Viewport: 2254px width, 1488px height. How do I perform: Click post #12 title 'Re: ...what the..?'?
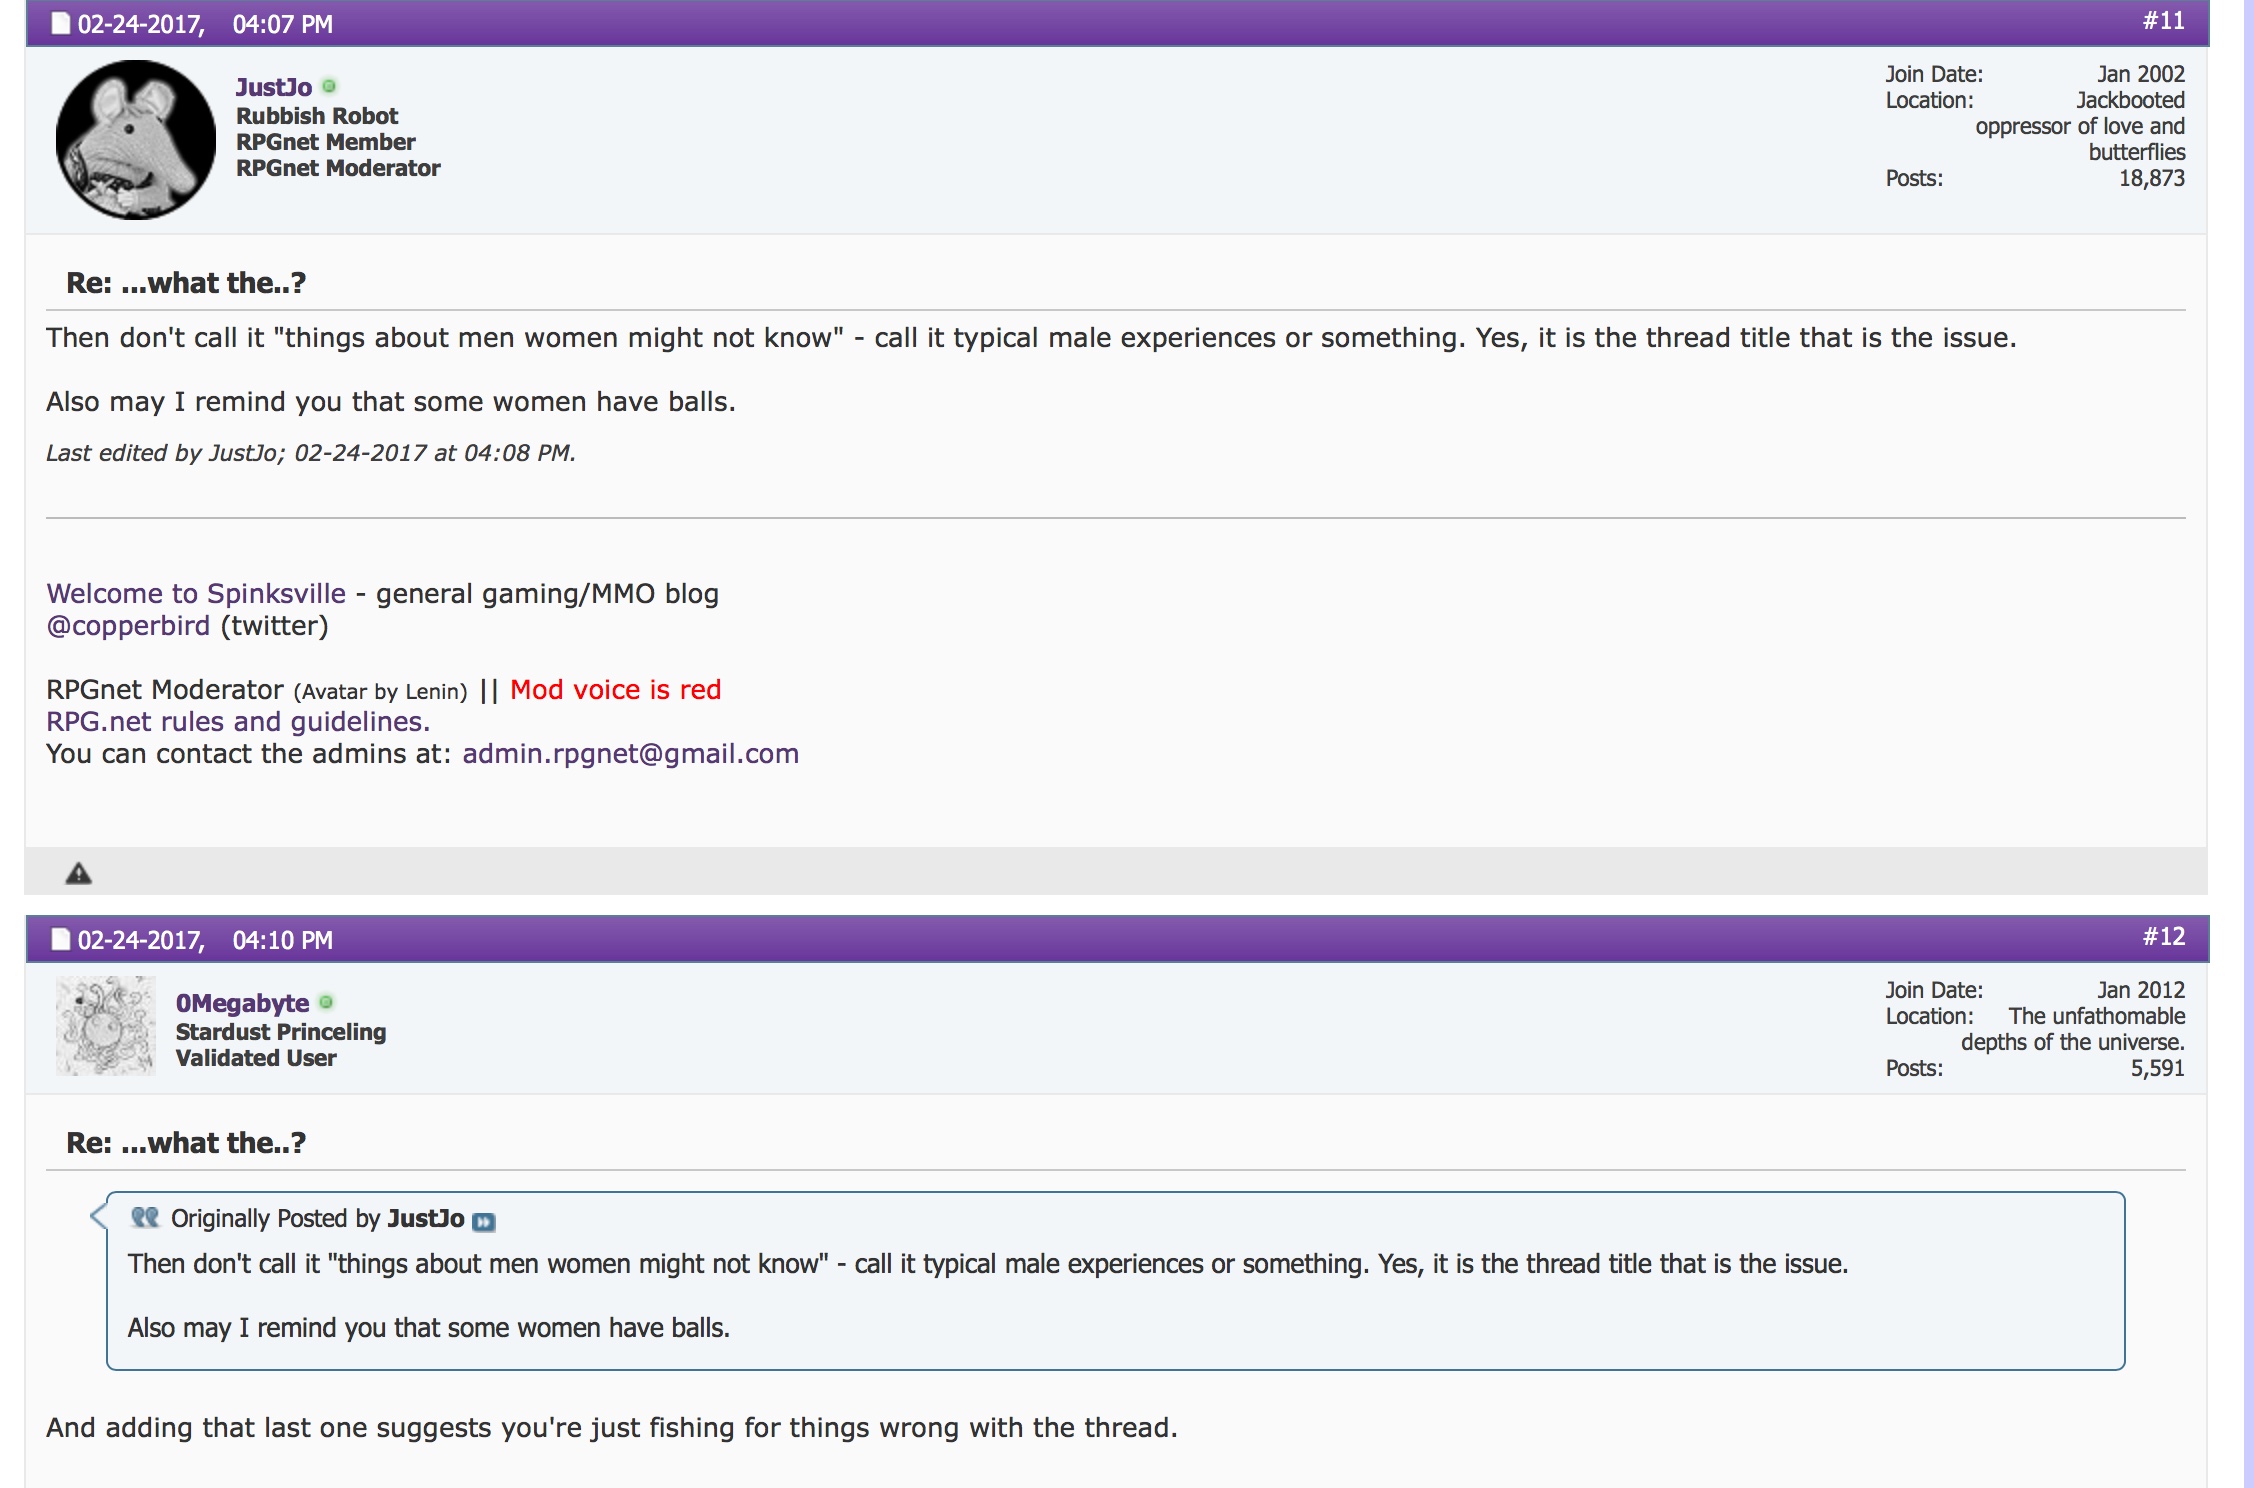pos(186,1143)
